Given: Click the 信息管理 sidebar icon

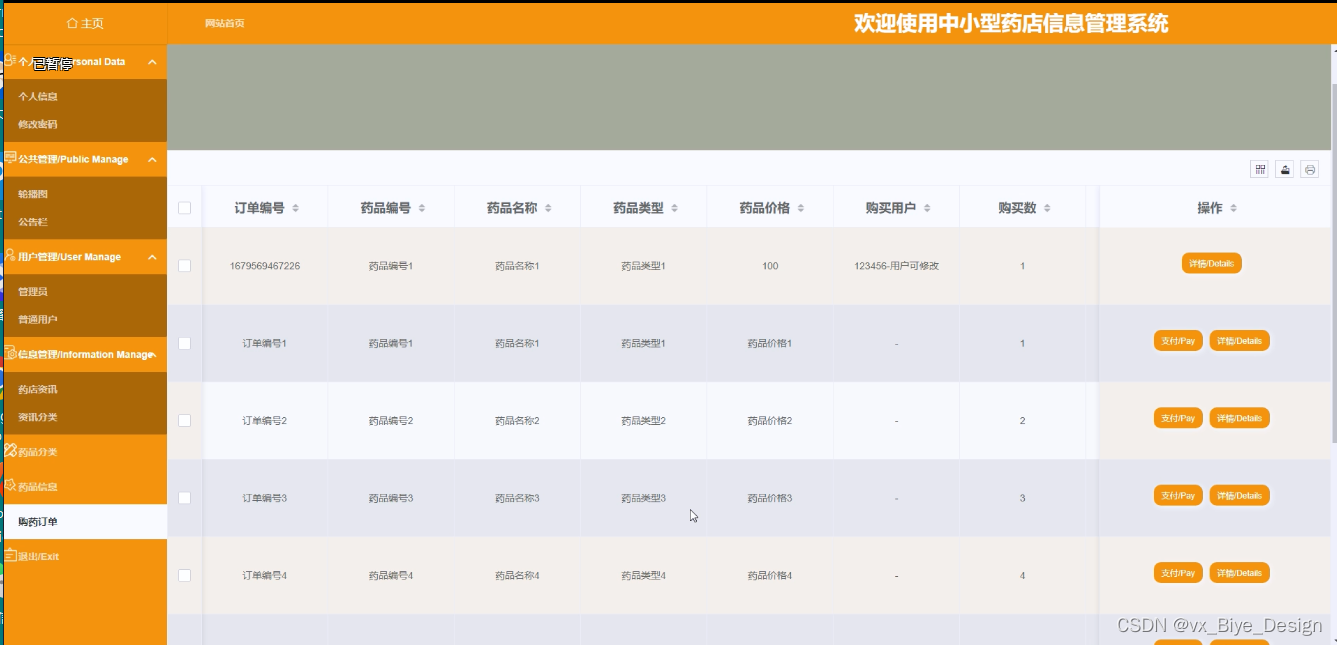Looking at the screenshot, I should pyautogui.click(x=10, y=353).
